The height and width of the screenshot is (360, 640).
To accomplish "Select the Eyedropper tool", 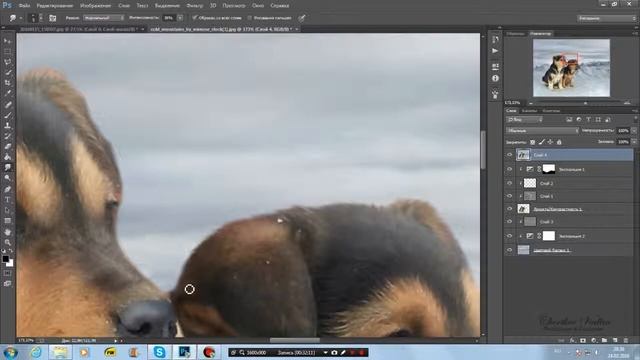I will (x=7, y=93).
